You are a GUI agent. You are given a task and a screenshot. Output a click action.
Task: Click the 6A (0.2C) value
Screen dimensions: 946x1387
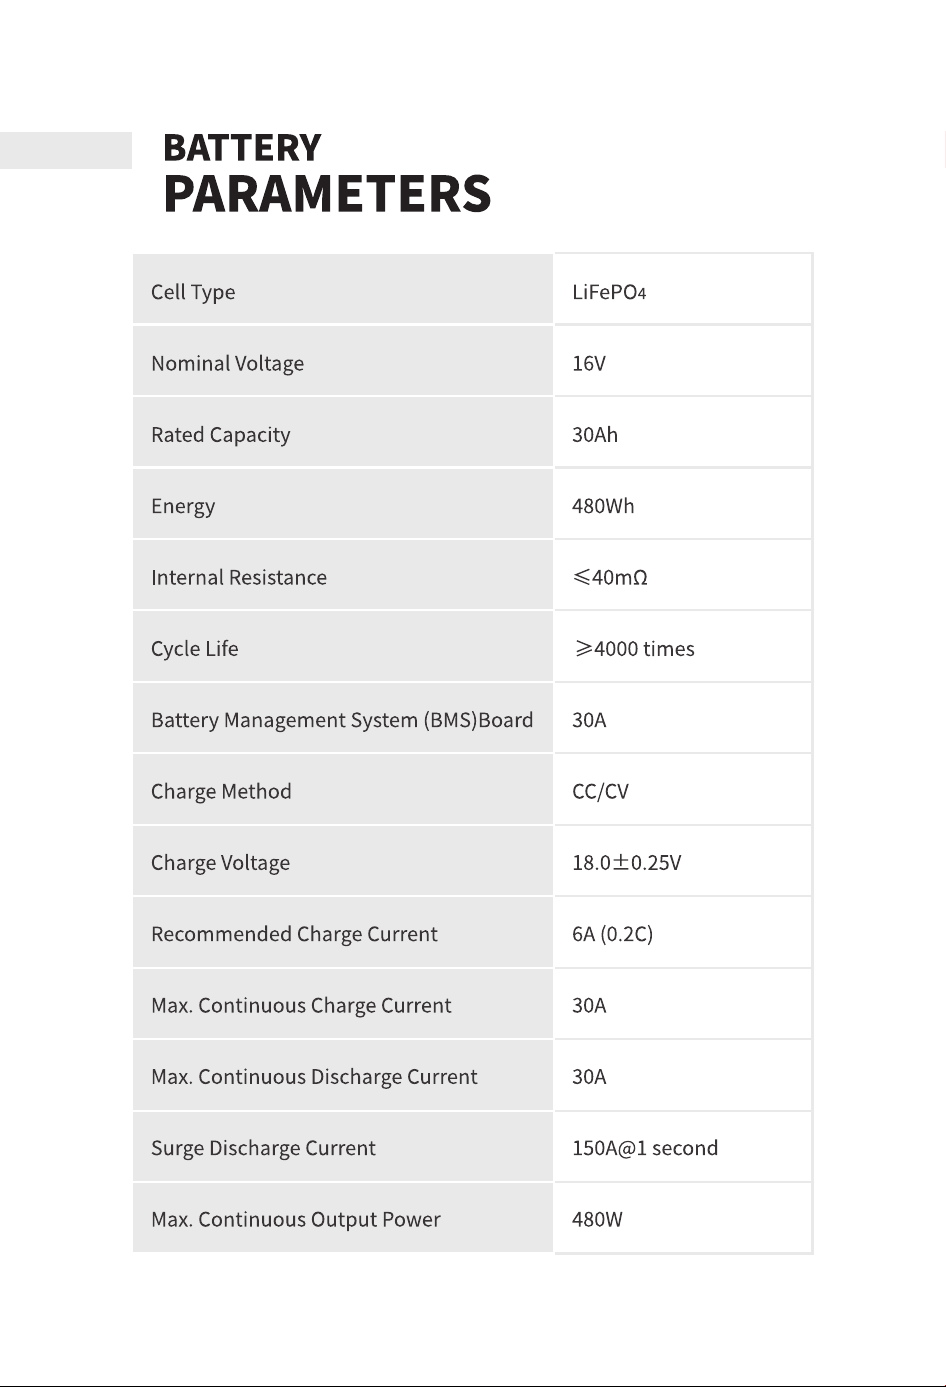tap(612, 934)
